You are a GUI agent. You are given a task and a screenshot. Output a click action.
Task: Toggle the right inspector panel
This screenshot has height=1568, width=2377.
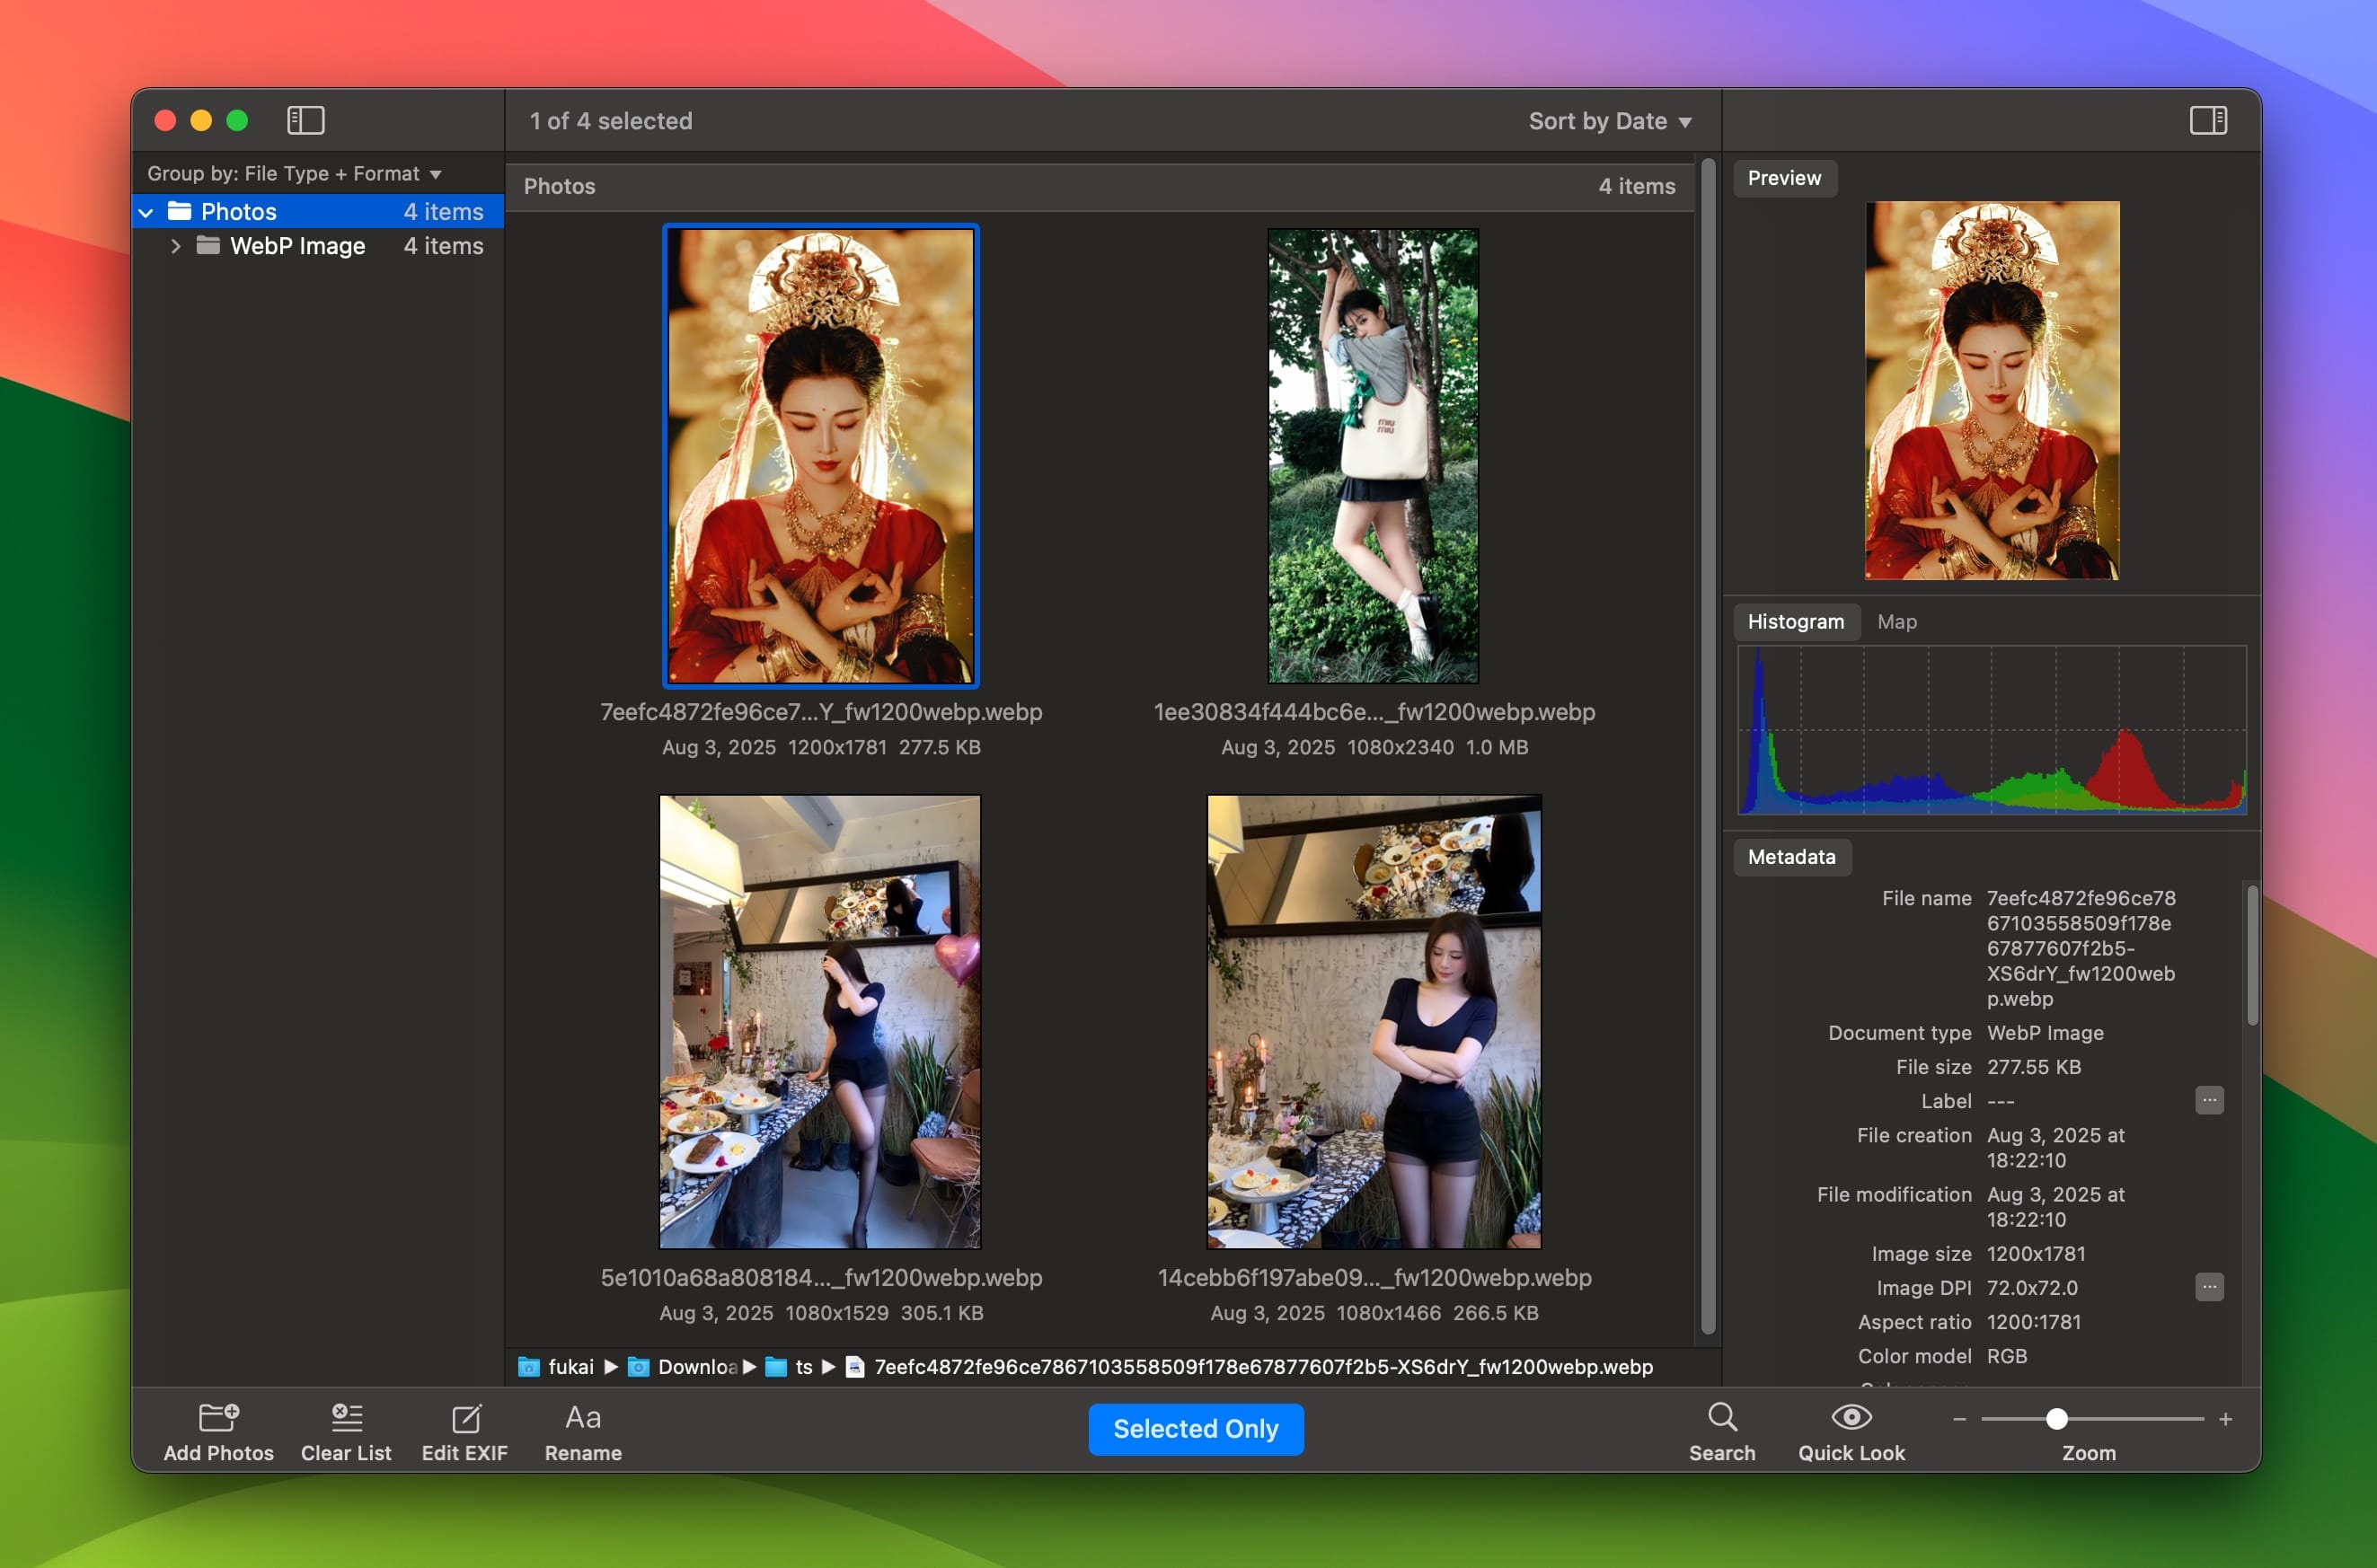pos(2207,120)
